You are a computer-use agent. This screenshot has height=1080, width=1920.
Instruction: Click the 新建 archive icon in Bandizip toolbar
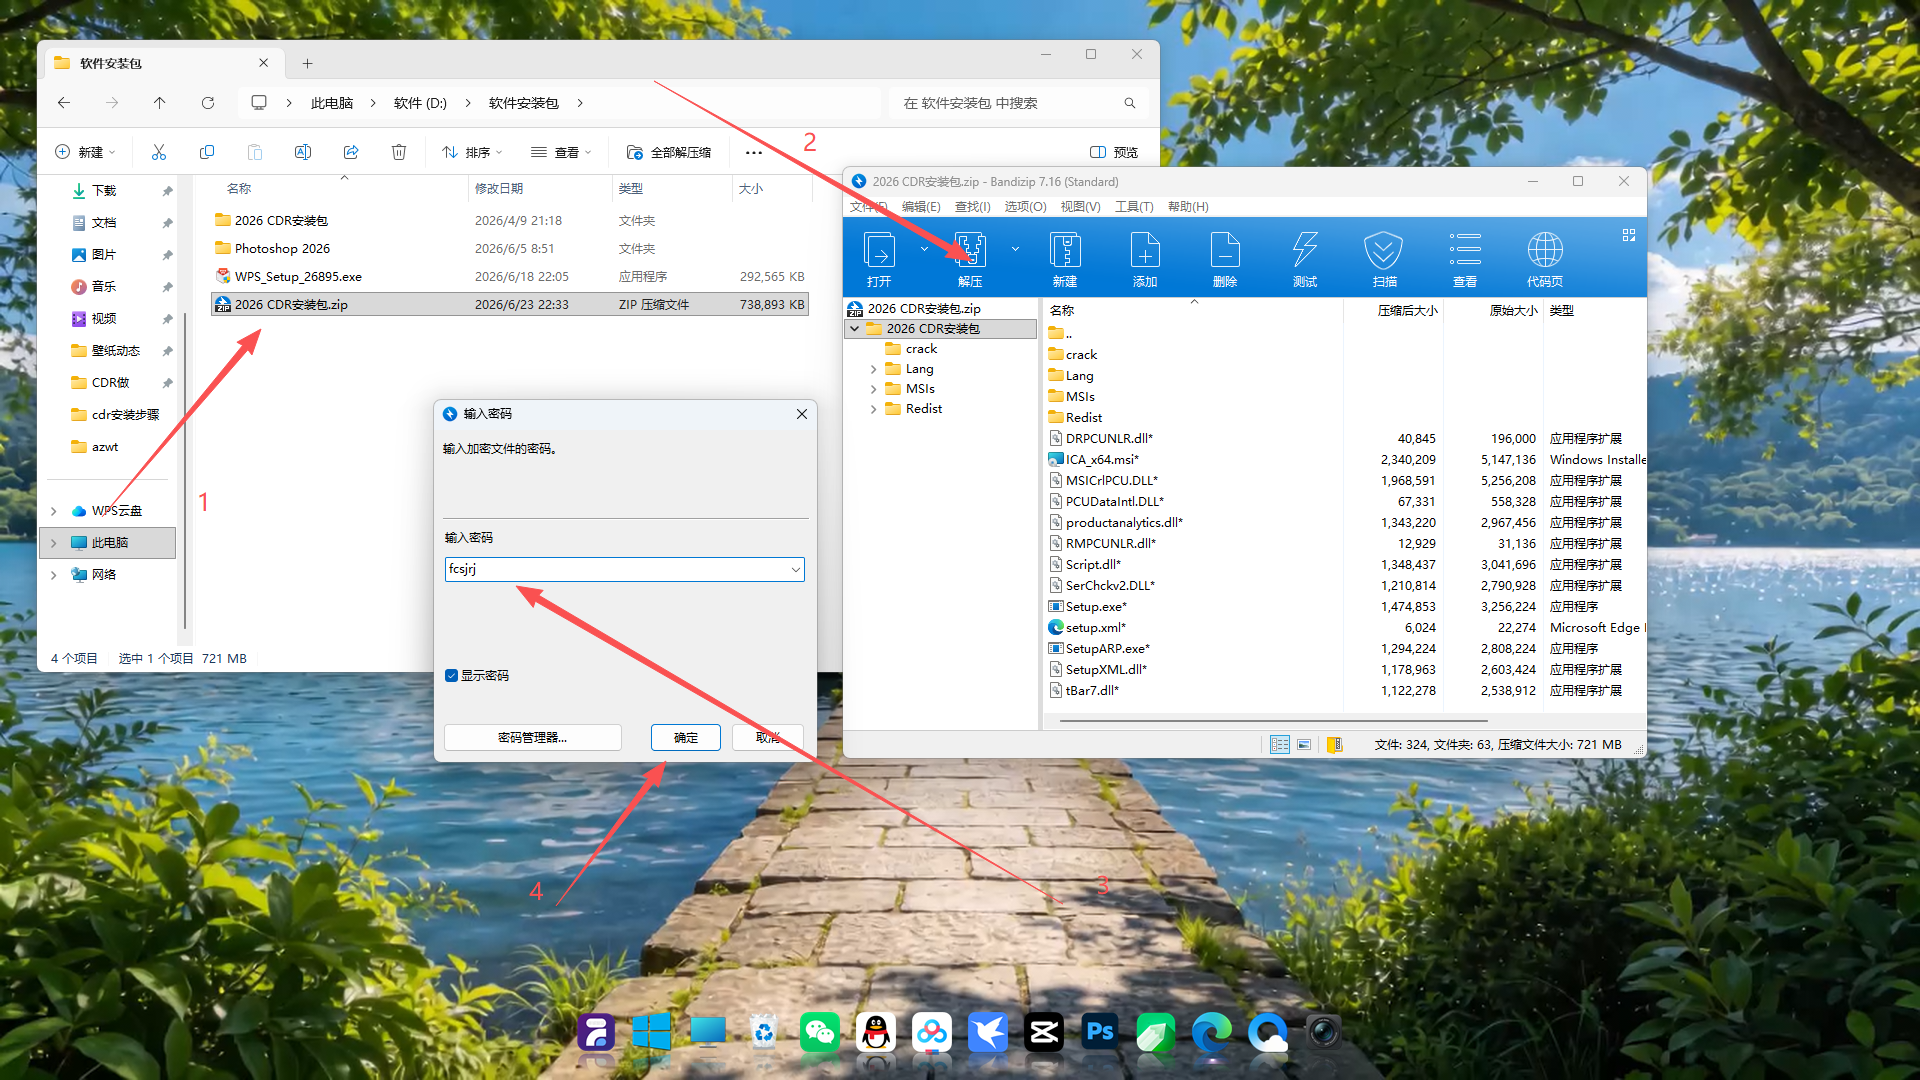[x=1065, y=258]
